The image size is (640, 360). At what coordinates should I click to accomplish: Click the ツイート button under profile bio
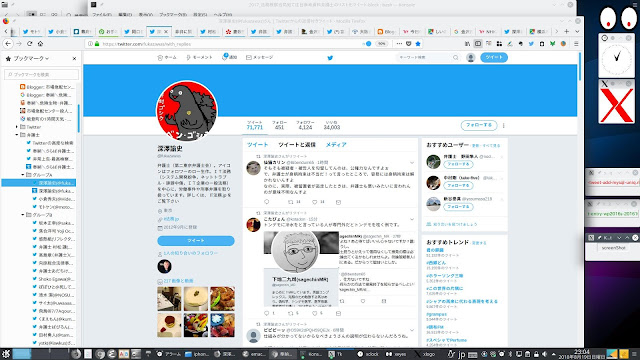[196, 241]
